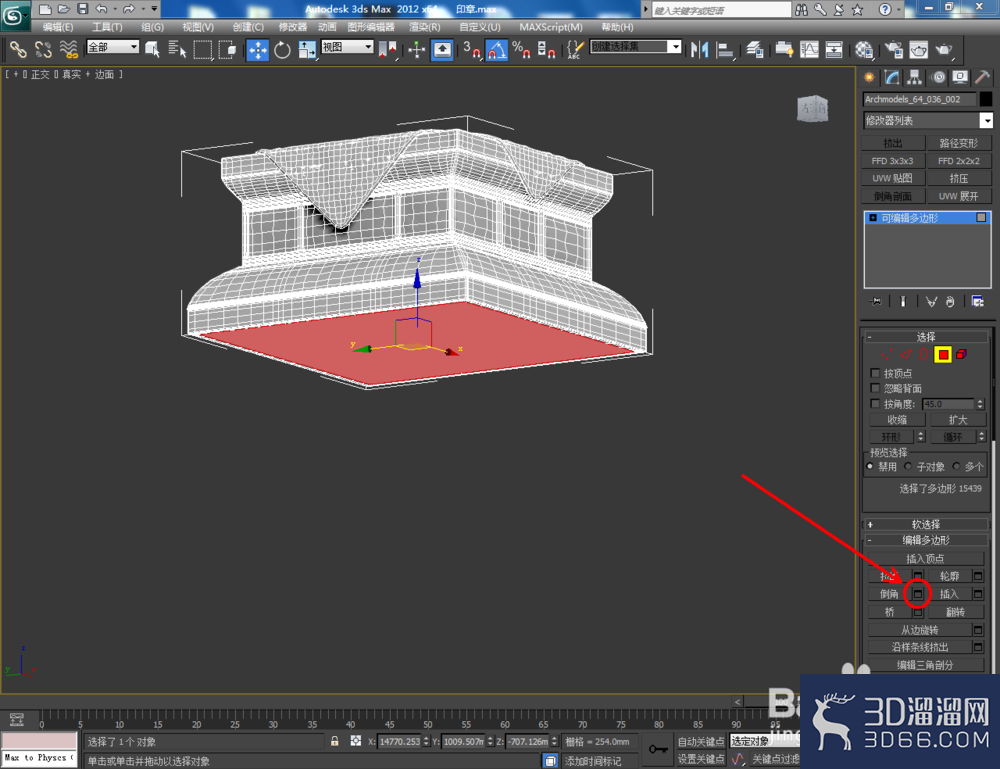The image size is (1000, 769).
Task: Select the Element sub-object level icon
Action: 961,355
